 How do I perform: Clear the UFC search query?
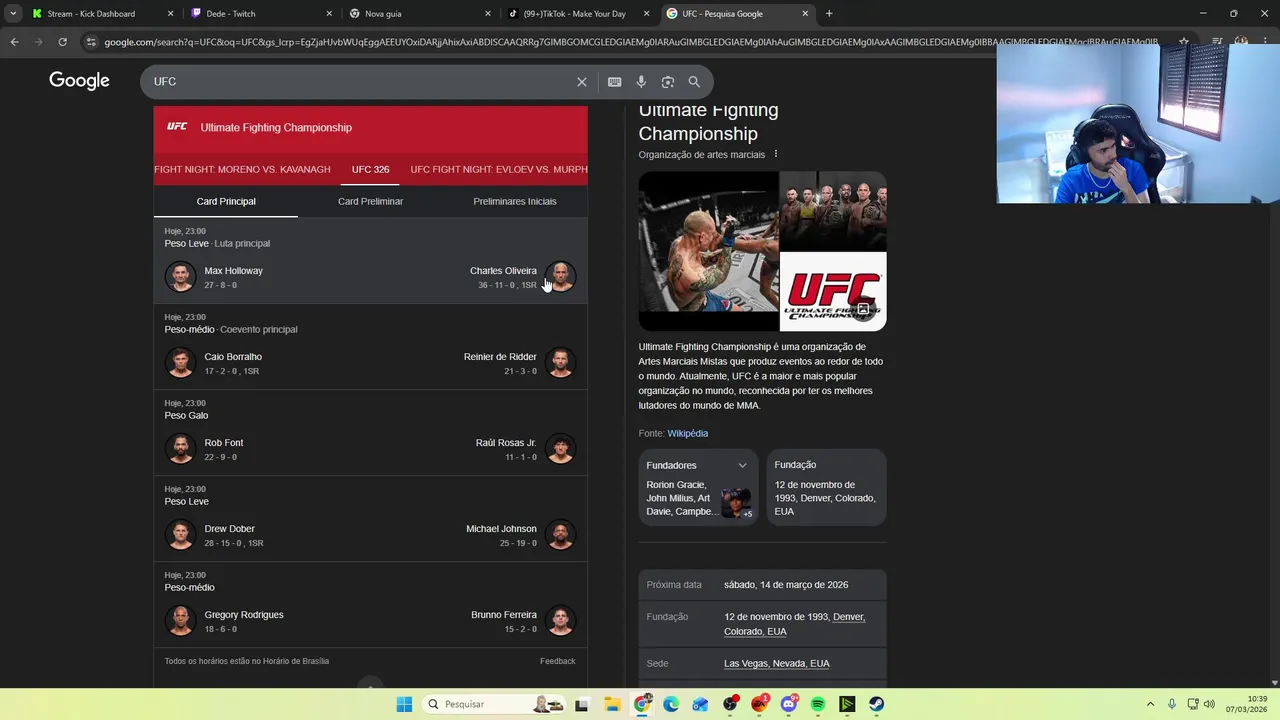[x=582, y=82]
